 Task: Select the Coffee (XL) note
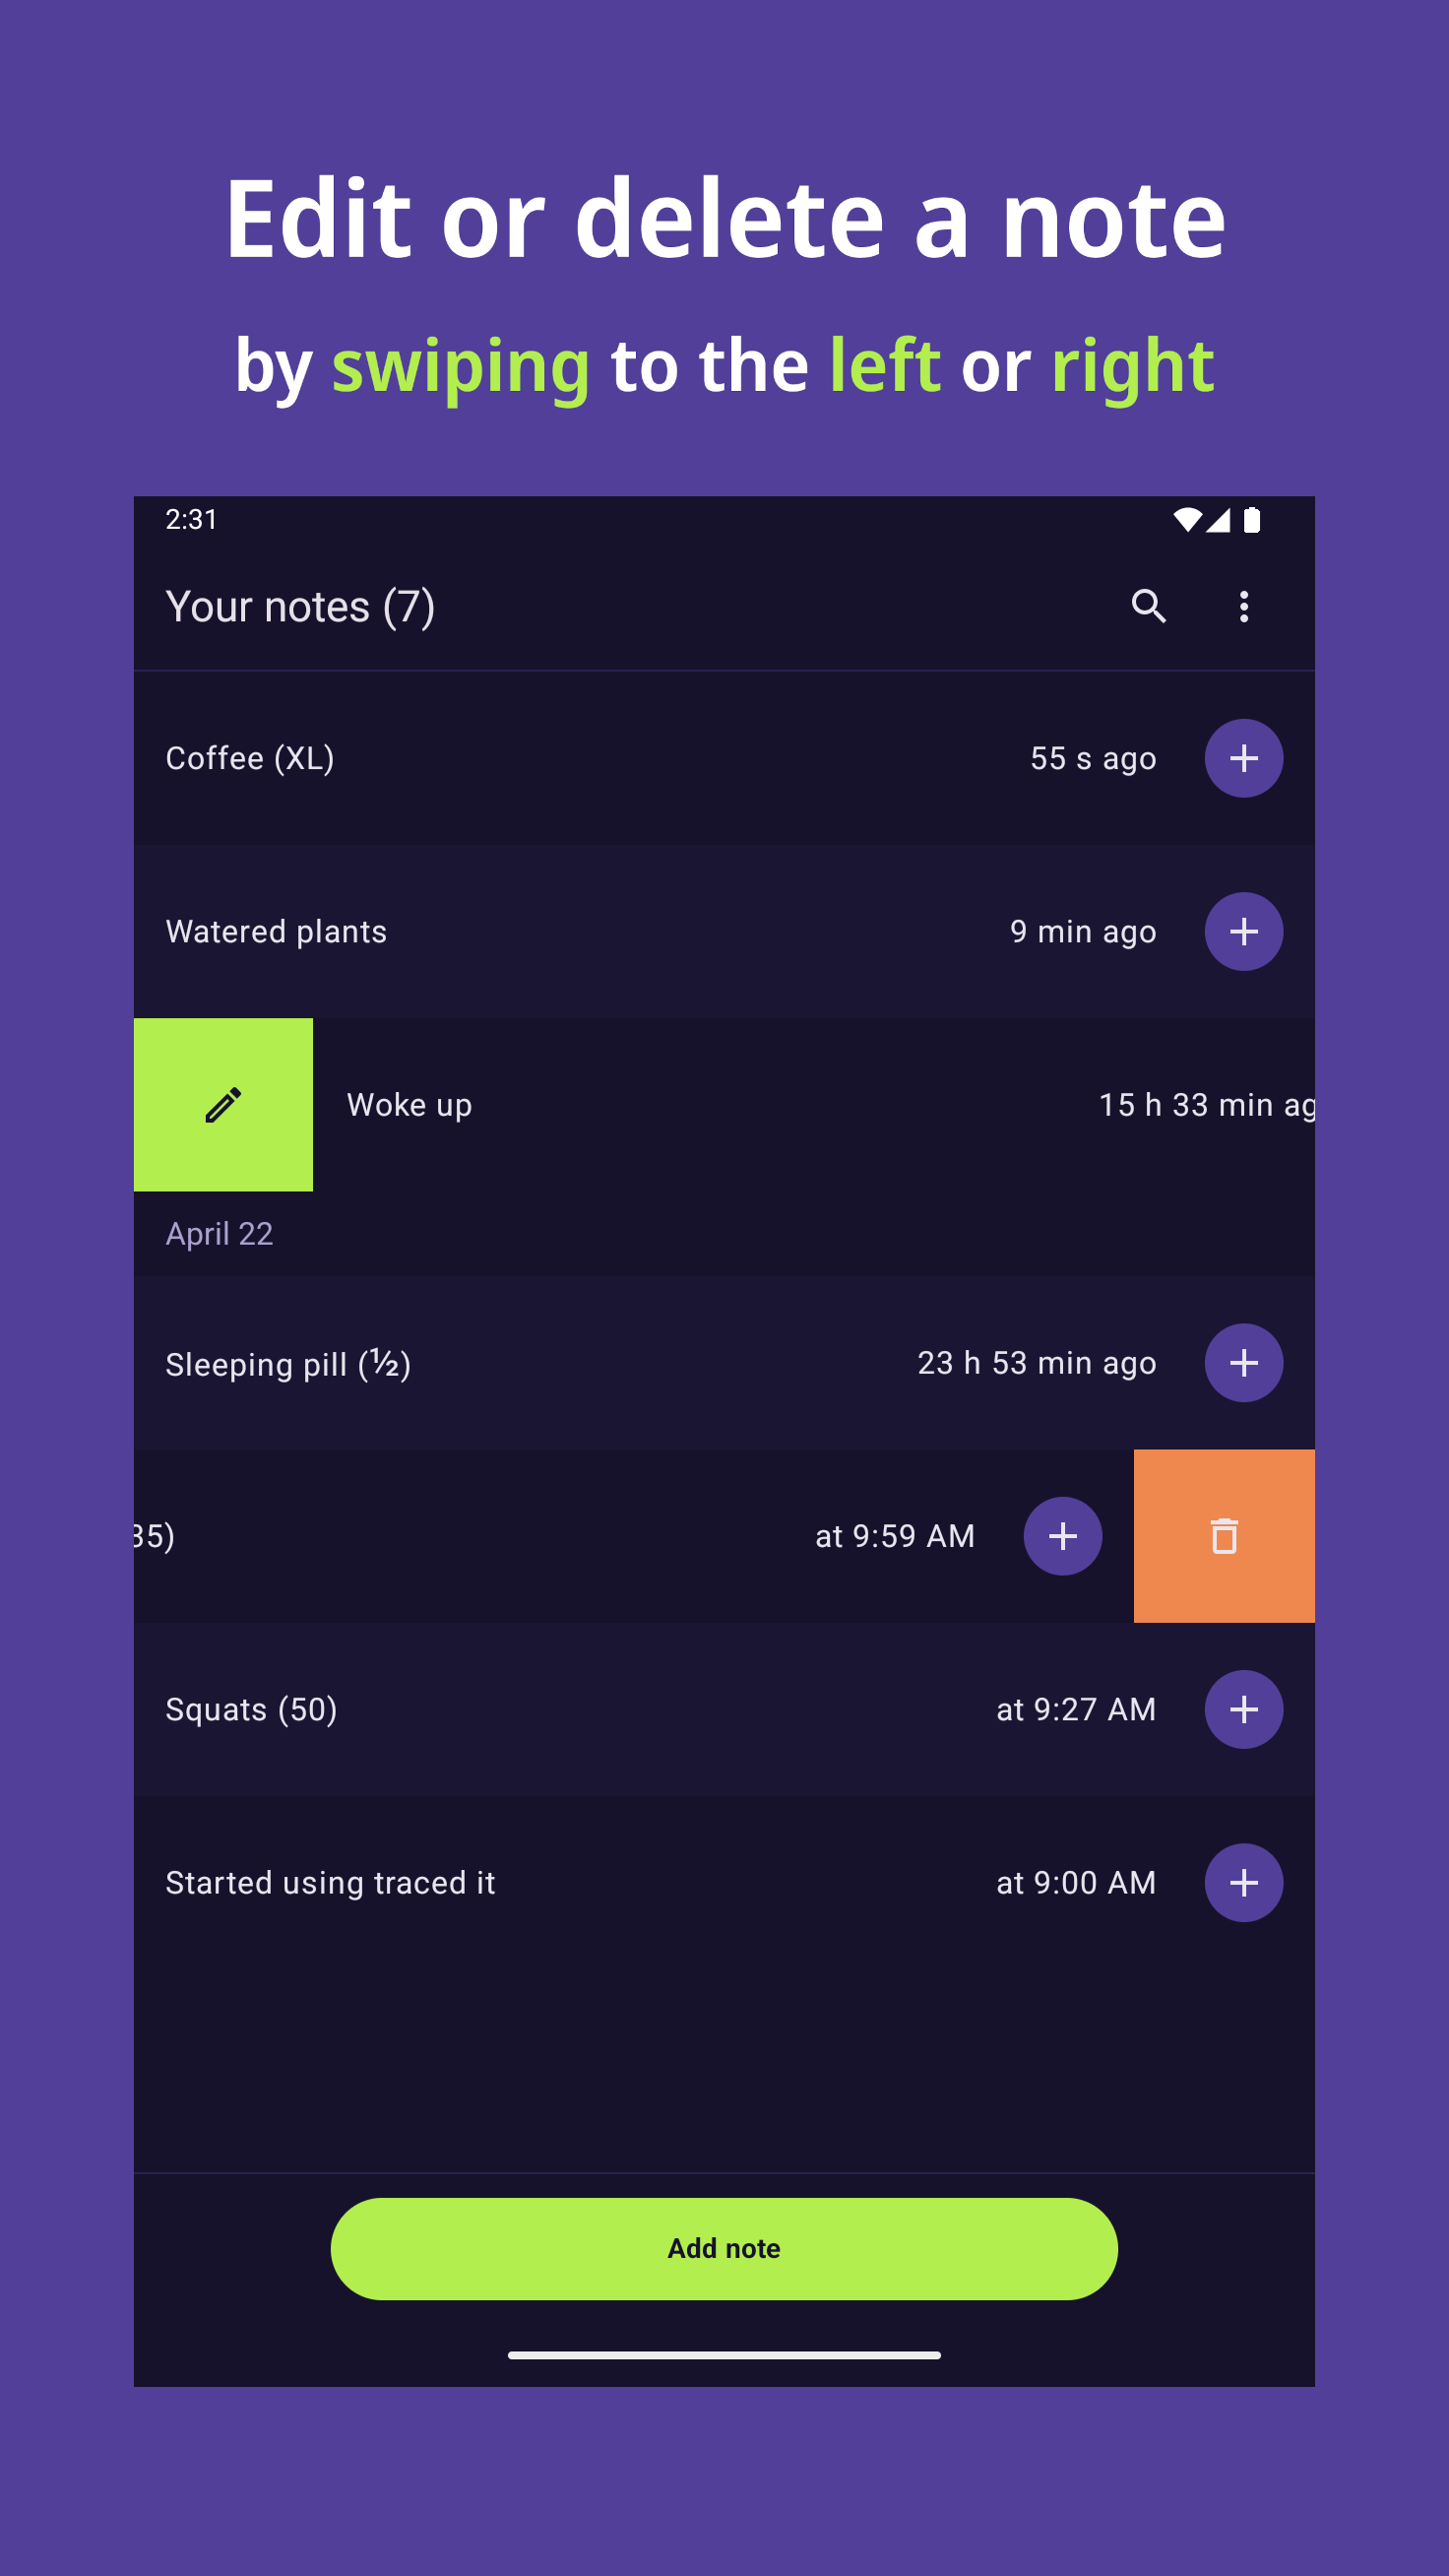[x=250, y=758]
